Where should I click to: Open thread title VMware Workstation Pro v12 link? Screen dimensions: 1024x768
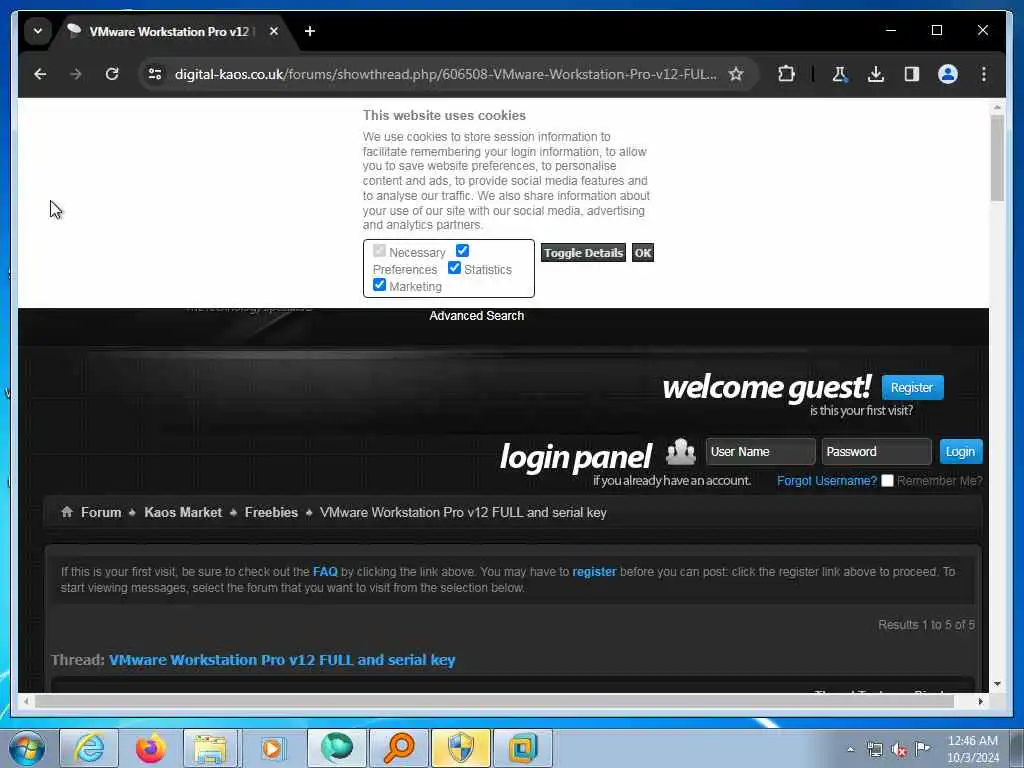282,660
